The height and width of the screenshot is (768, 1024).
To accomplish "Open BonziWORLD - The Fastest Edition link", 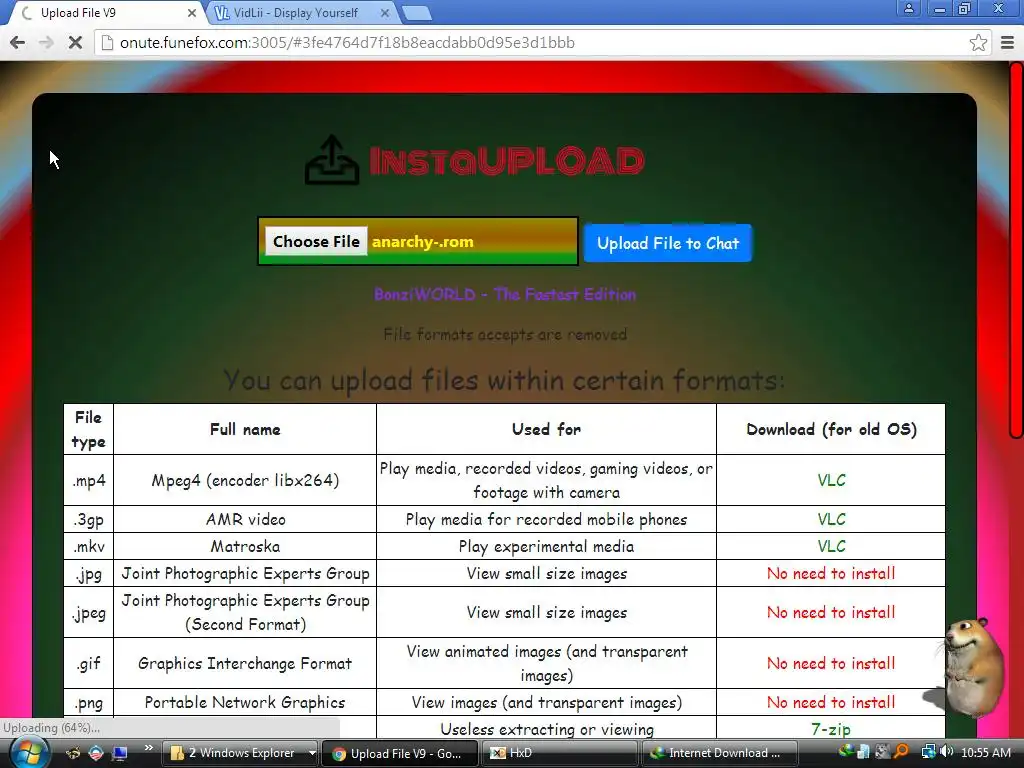I will click(505, 295).
